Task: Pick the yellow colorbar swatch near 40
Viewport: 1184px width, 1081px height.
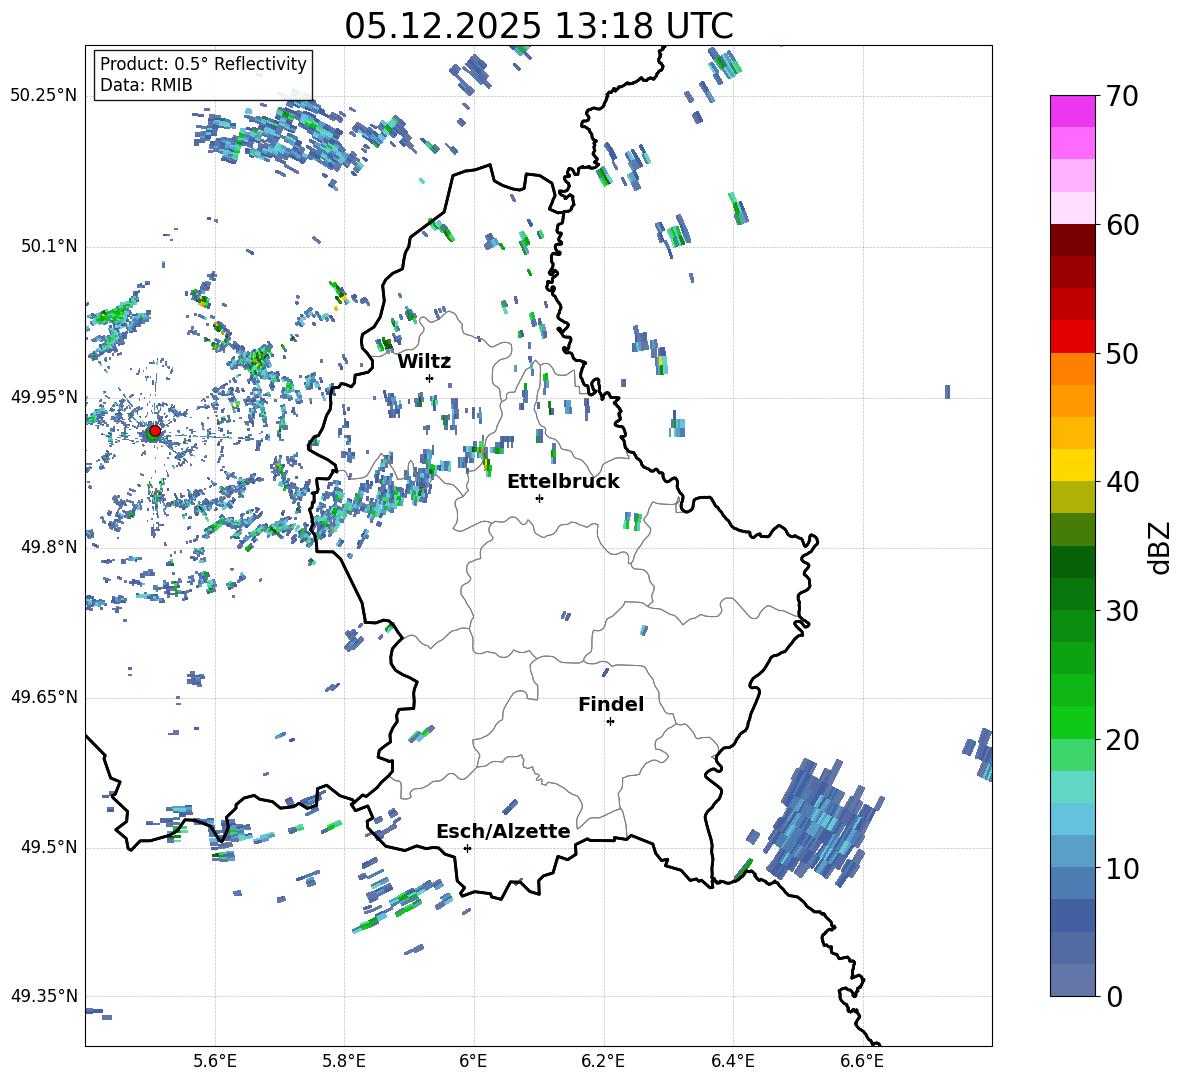Action: (1073, 465)
